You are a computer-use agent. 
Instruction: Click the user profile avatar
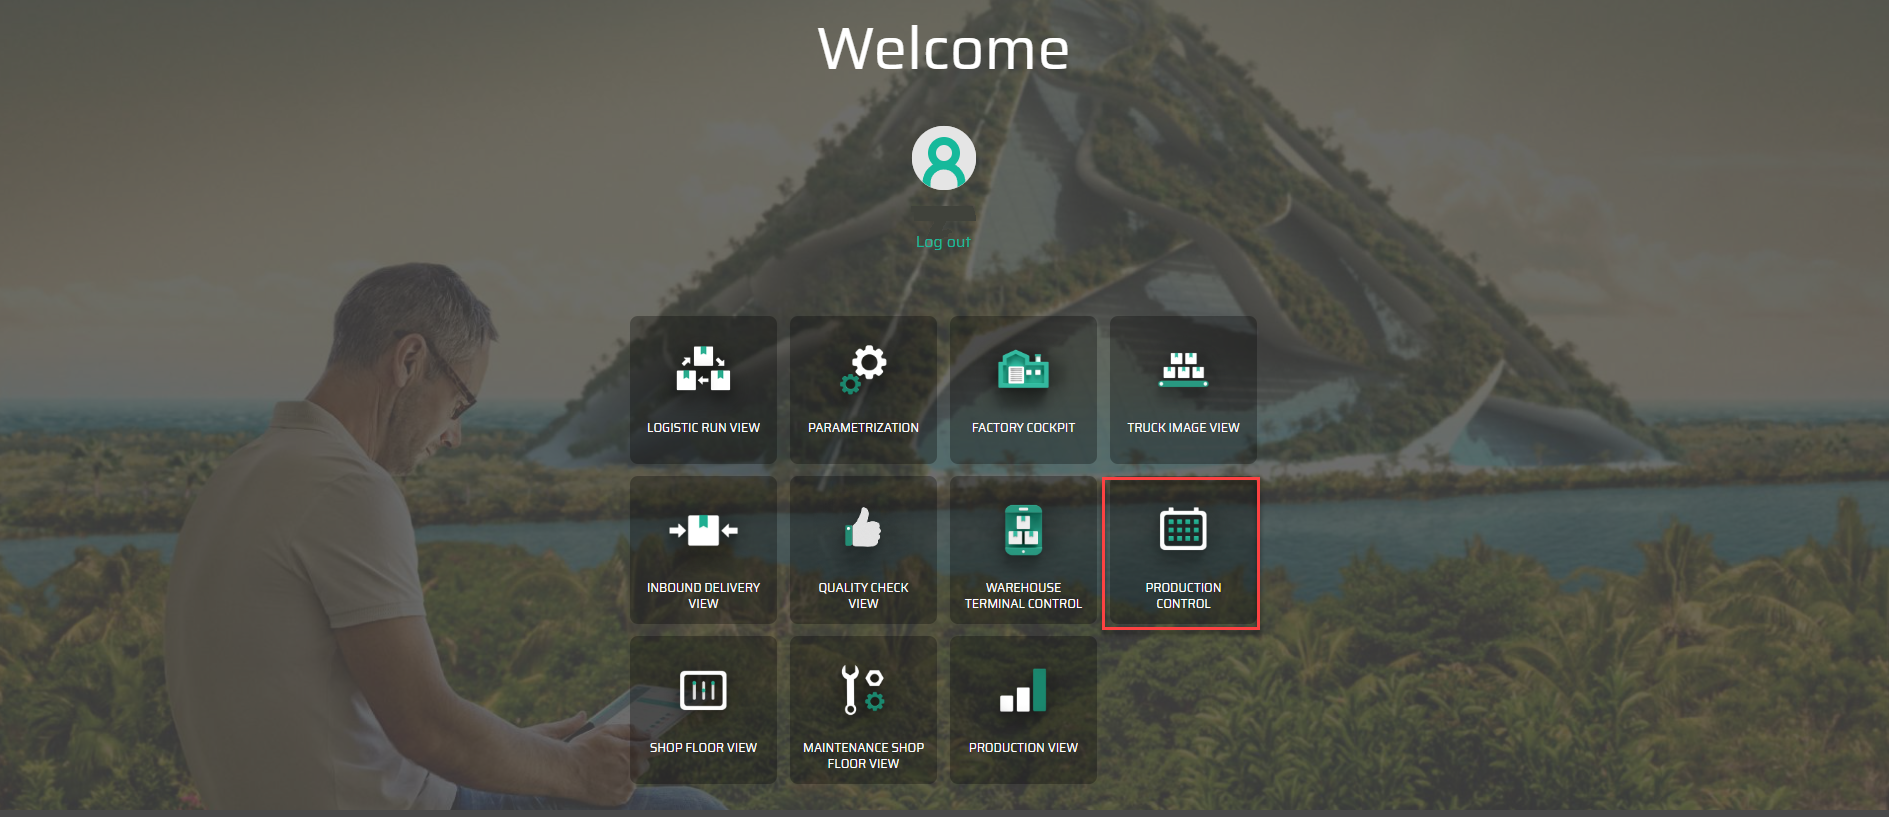coord(943,158)
